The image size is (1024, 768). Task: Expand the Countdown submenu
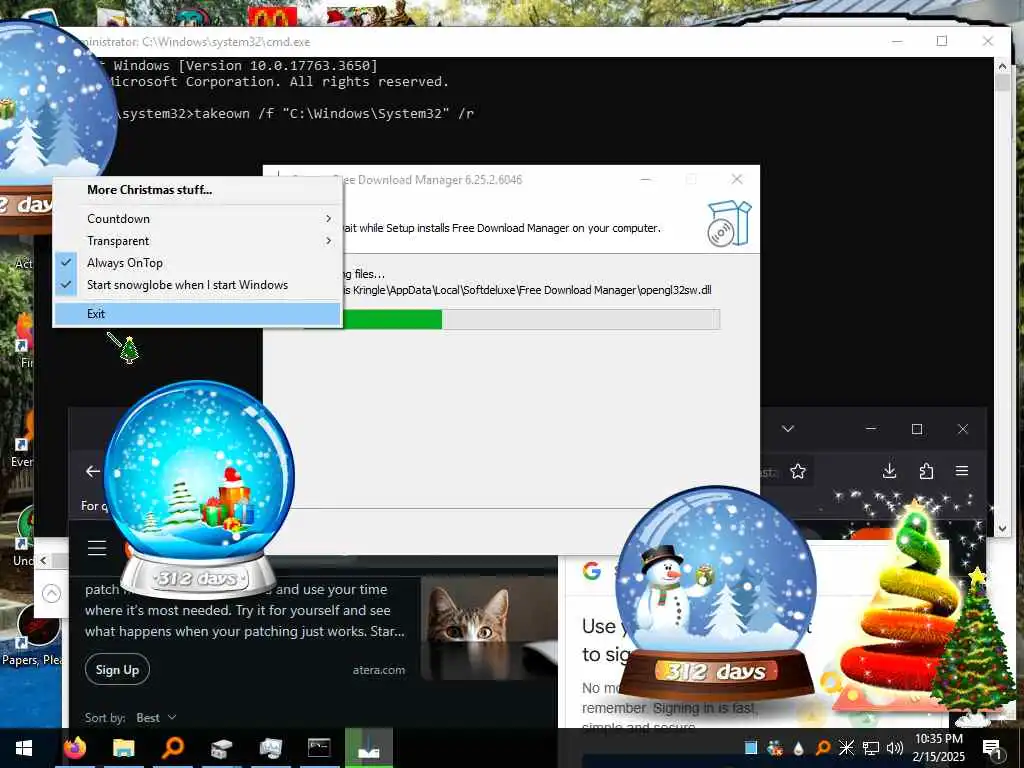coord(197,218)
